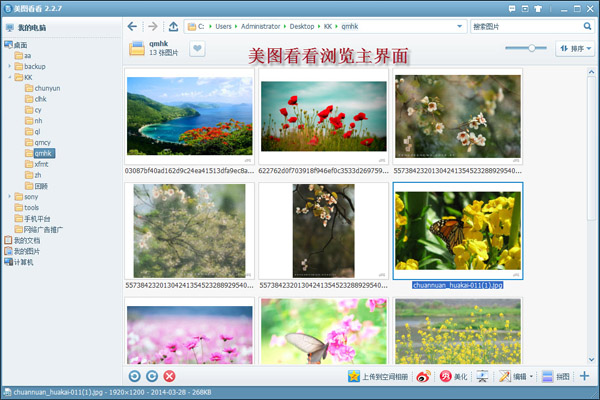Image resolution: width=600 pixels, height=400 pixels.
Task: Select the butterfly on yellow flowers thumbnail
Action: [458, 231]
